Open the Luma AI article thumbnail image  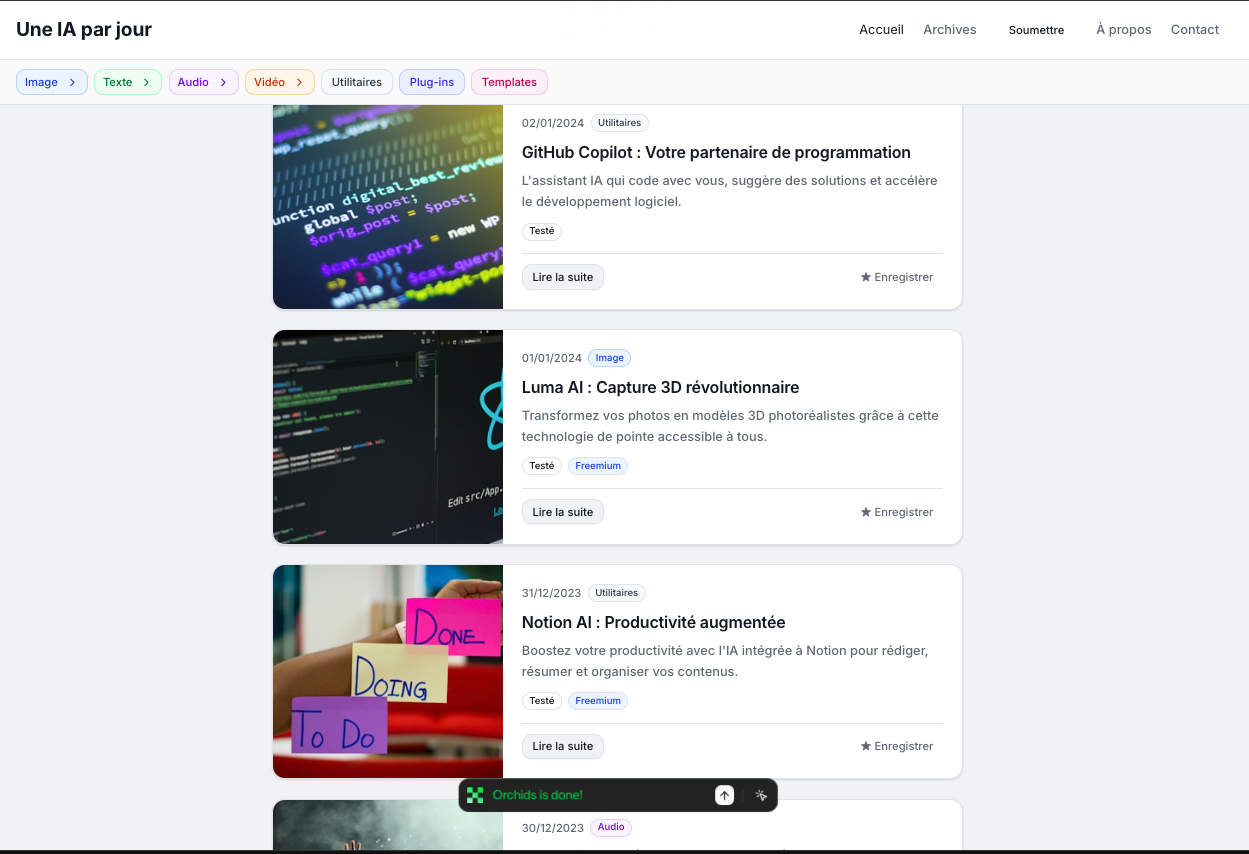pos(387,437)
